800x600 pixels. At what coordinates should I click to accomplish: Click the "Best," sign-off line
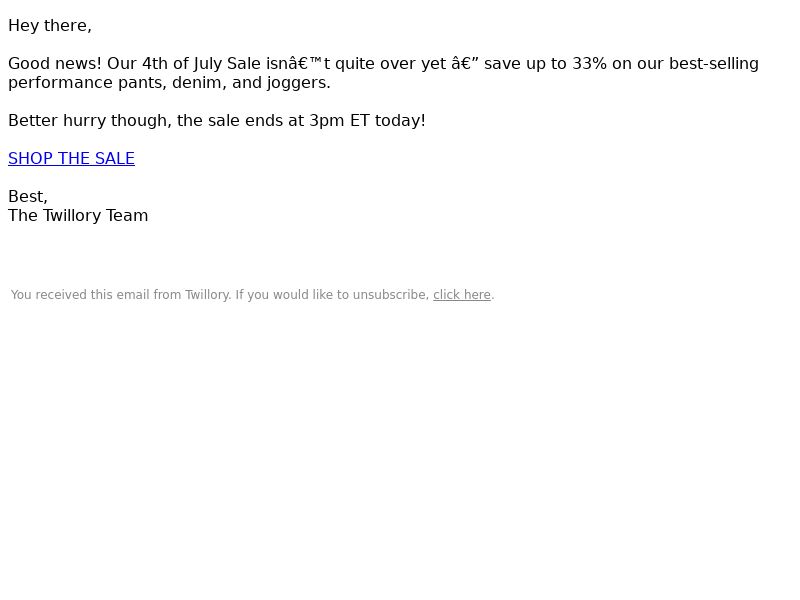(x=28, y=196)
